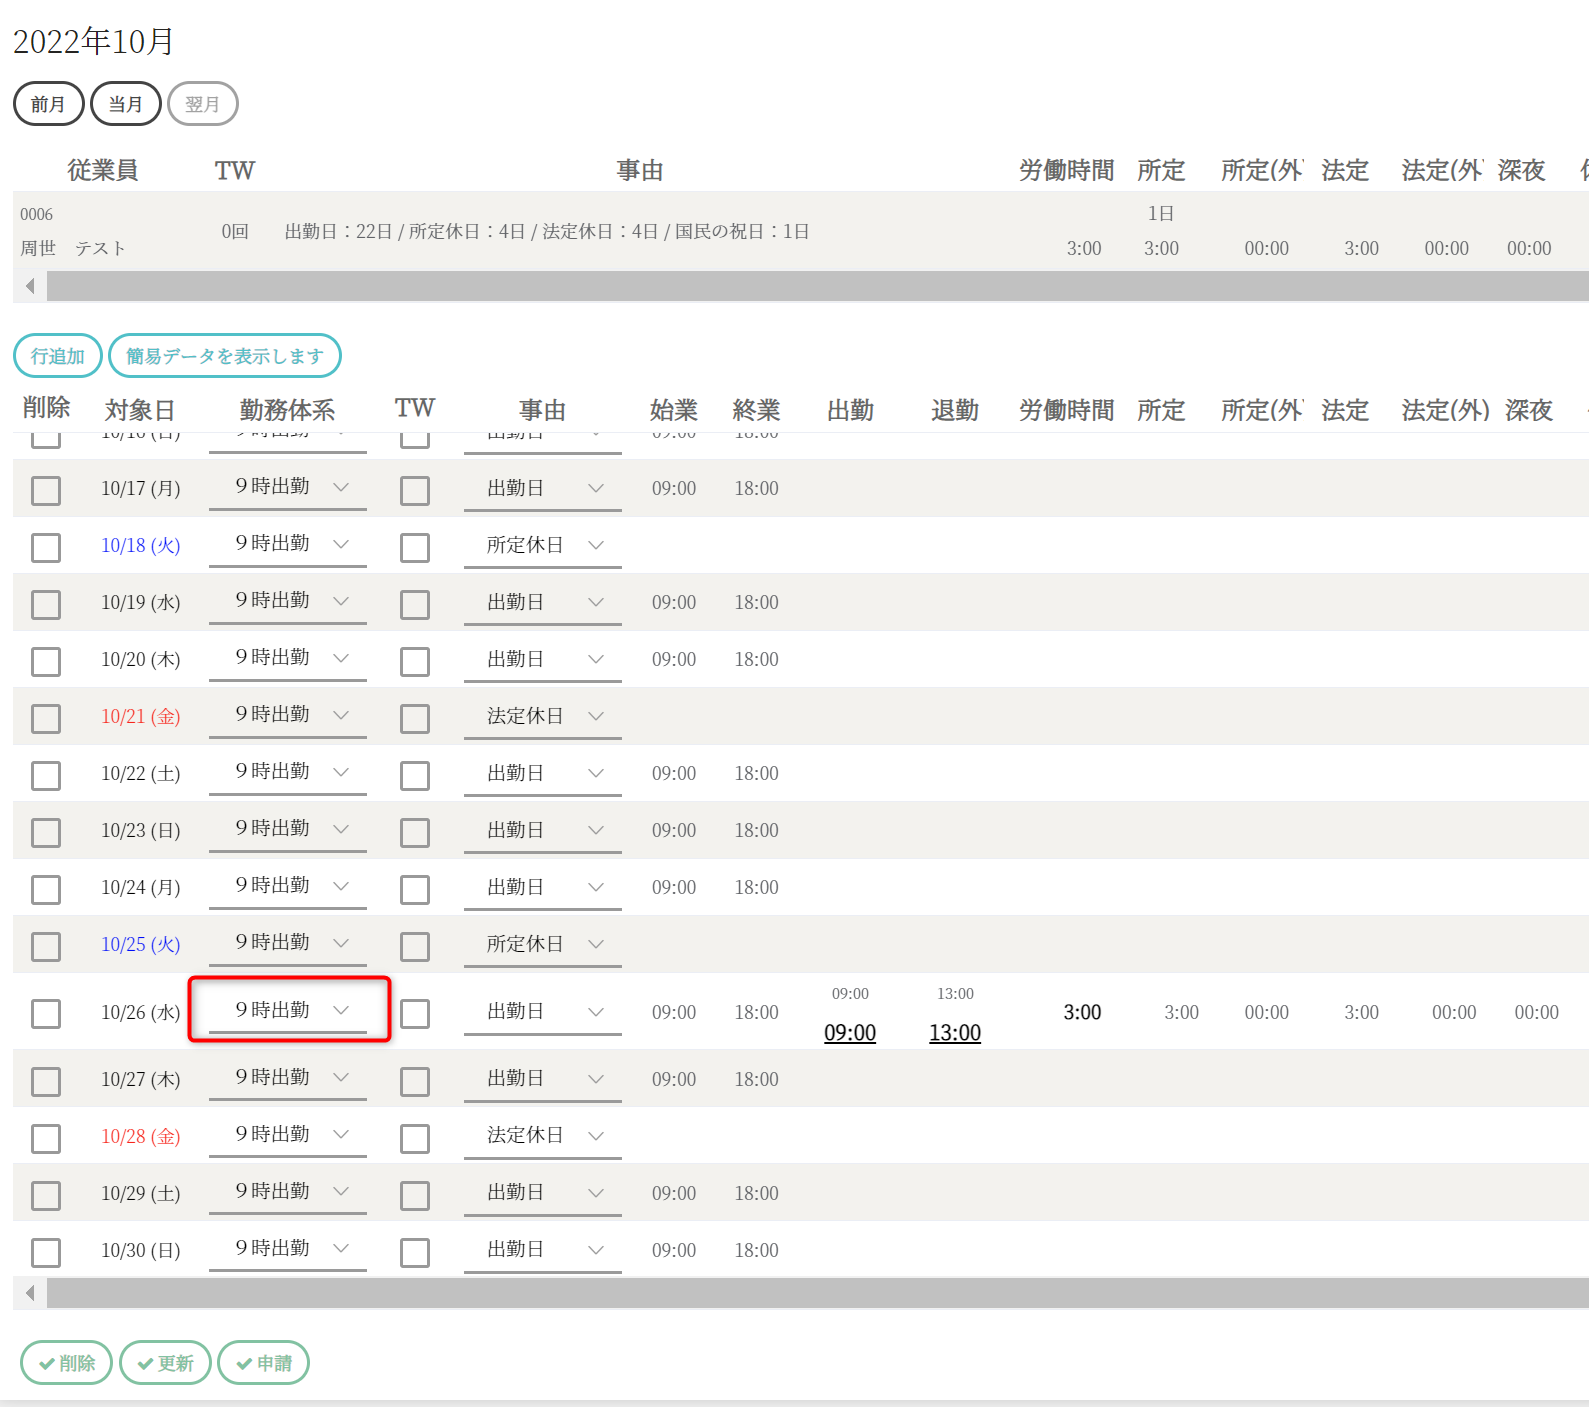Click the 13:00 clock-out time link
Screen dimensions: 1589x1407
tap(954, 1033)
